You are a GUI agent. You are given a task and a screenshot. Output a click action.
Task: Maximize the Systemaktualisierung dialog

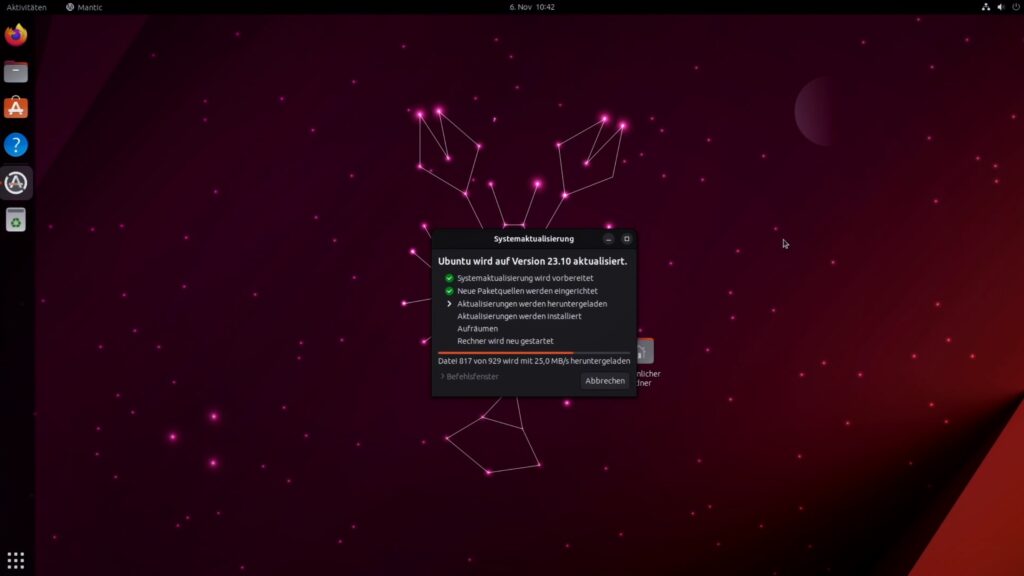click(x=626, y=239)
